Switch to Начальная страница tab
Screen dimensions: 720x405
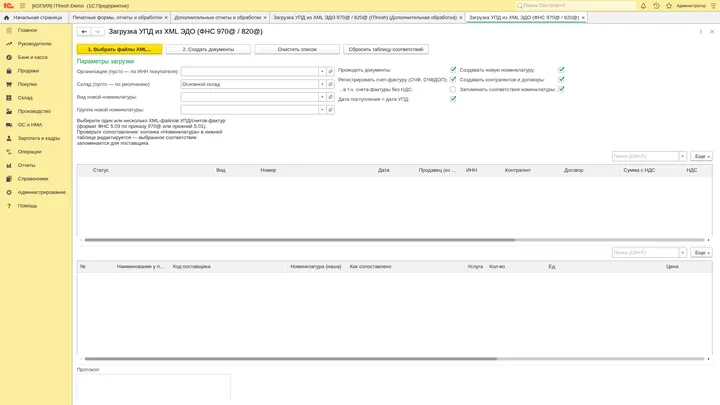[x=33, y=17]
